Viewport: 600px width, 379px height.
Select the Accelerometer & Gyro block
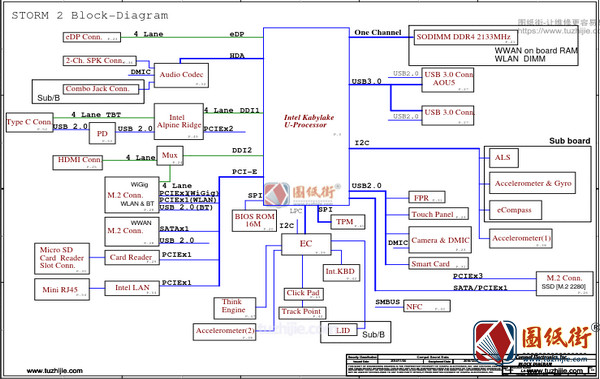(x=532, y=183)
